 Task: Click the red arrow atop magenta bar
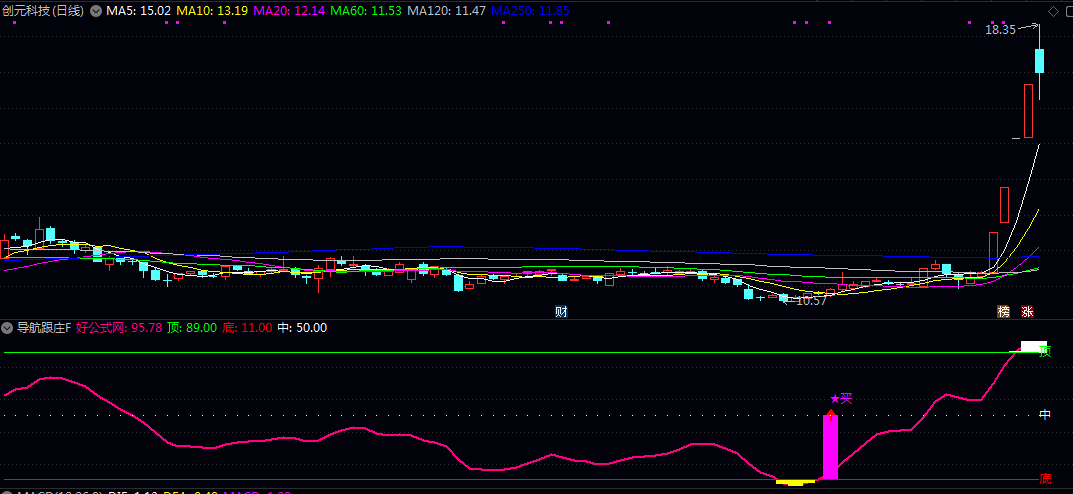pyautogui.click(x=830, y=412)
